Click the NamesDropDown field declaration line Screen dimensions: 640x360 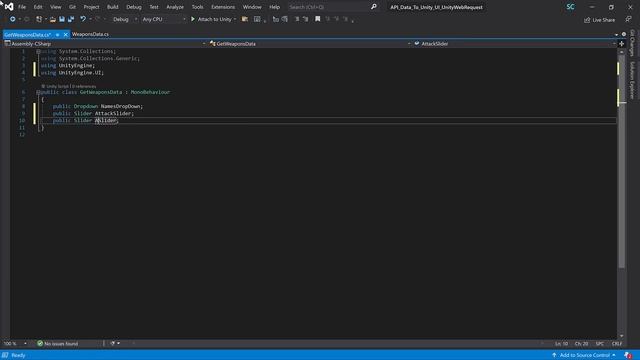pyautogui.click(x=98, y=106)
